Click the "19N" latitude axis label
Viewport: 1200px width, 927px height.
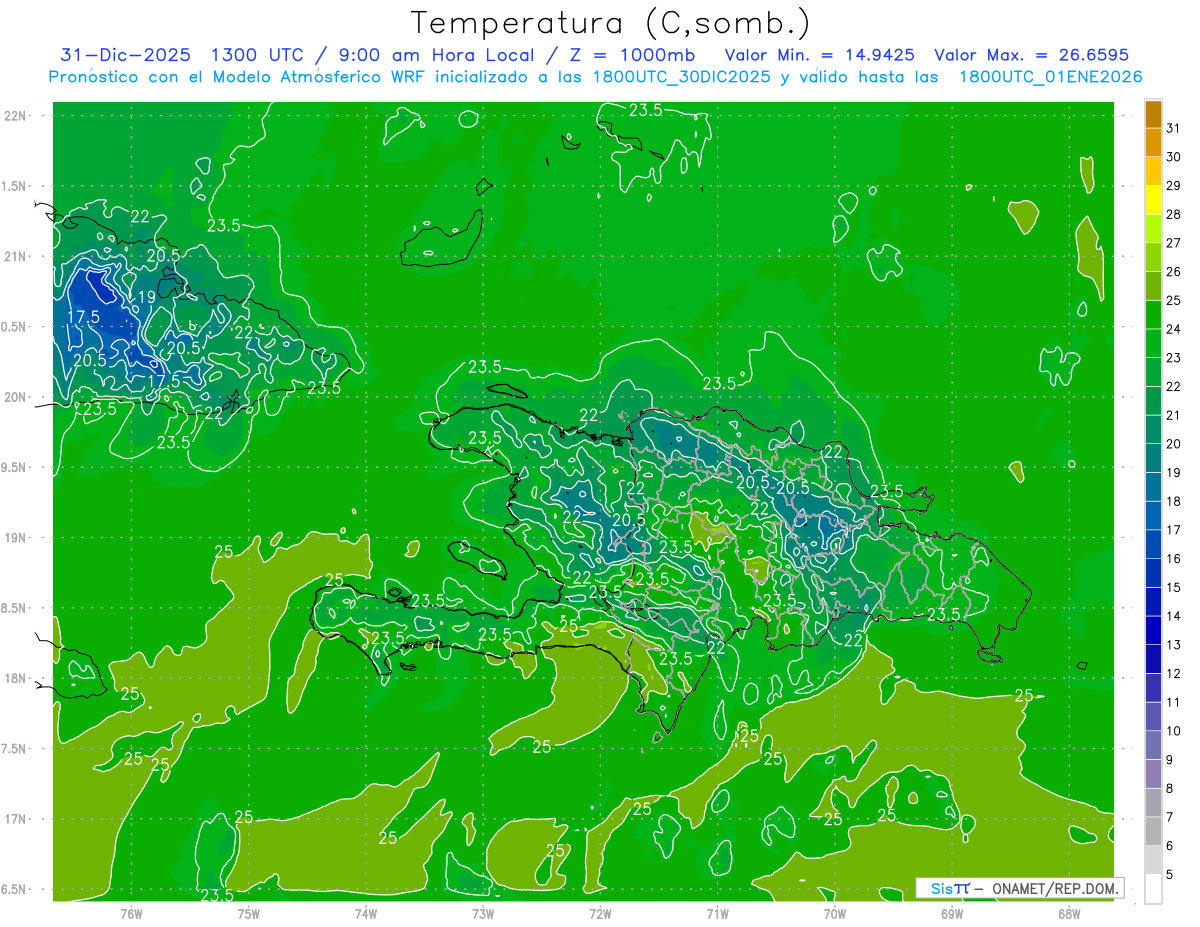coord(14,538)
